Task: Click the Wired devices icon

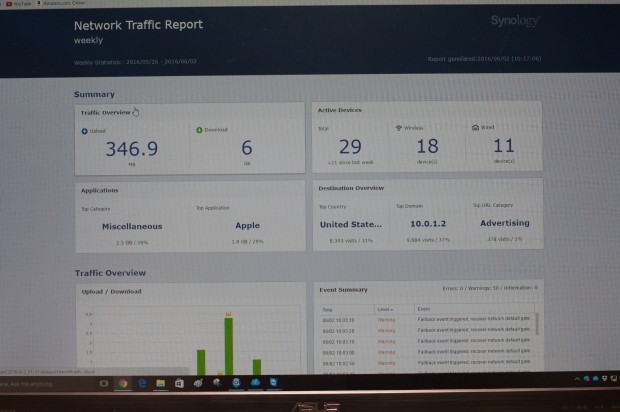Action: [x=474, y=128]
